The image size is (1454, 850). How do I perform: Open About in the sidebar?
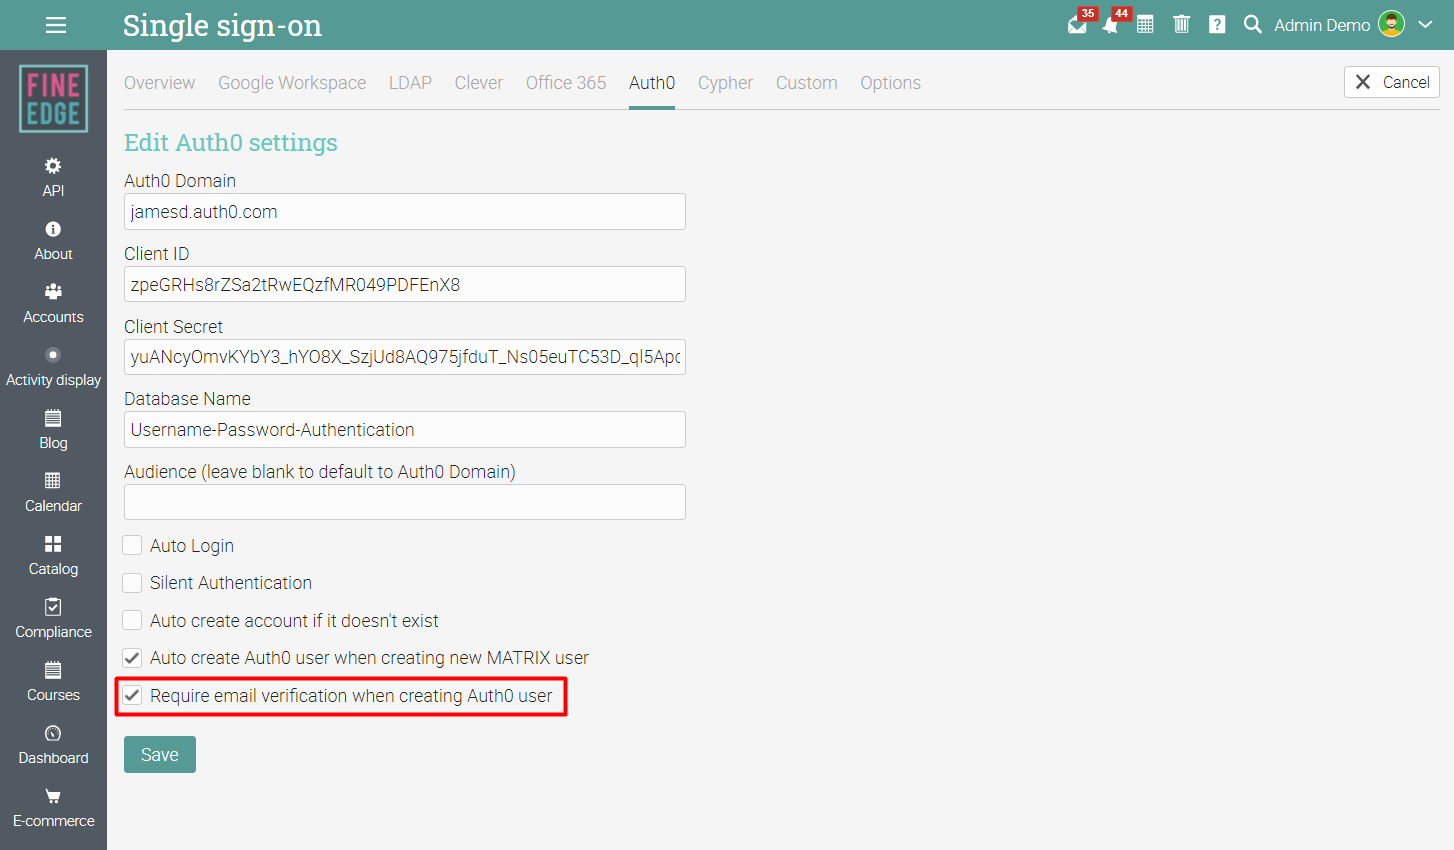click(53, 241)
